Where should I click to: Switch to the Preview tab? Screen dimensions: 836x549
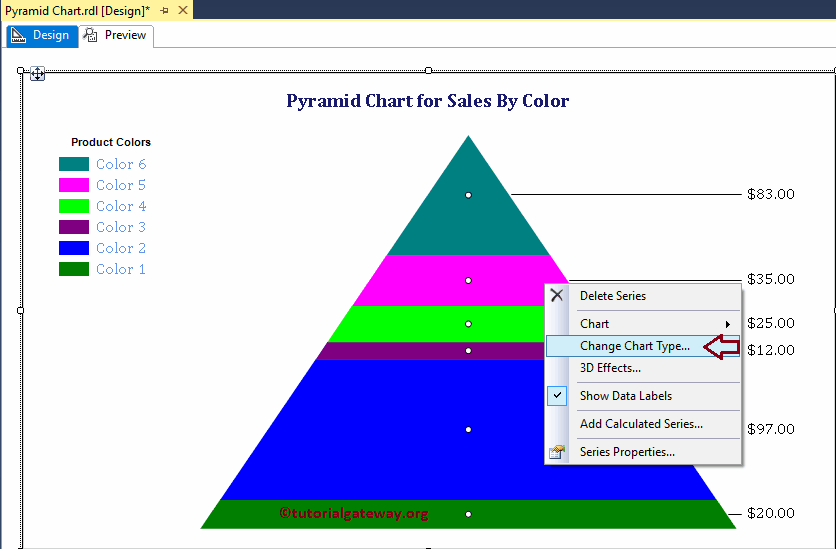pos(116,36)
